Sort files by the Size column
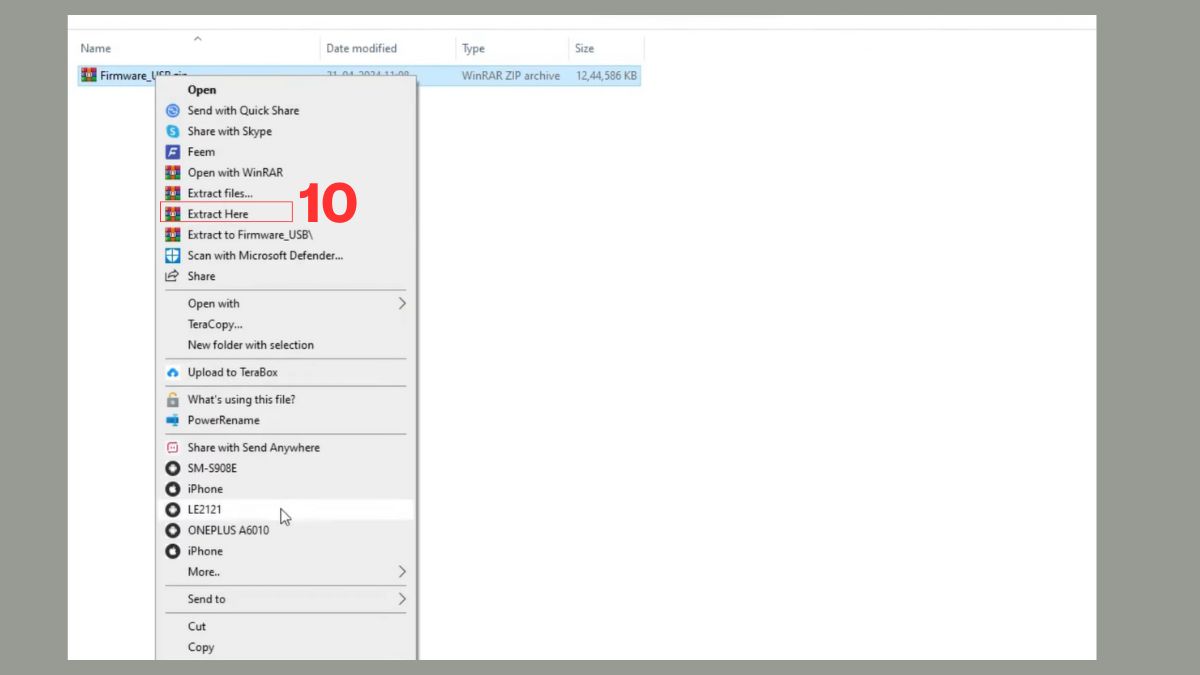This screenshot has height=675, width=1200. click(584, 48)
